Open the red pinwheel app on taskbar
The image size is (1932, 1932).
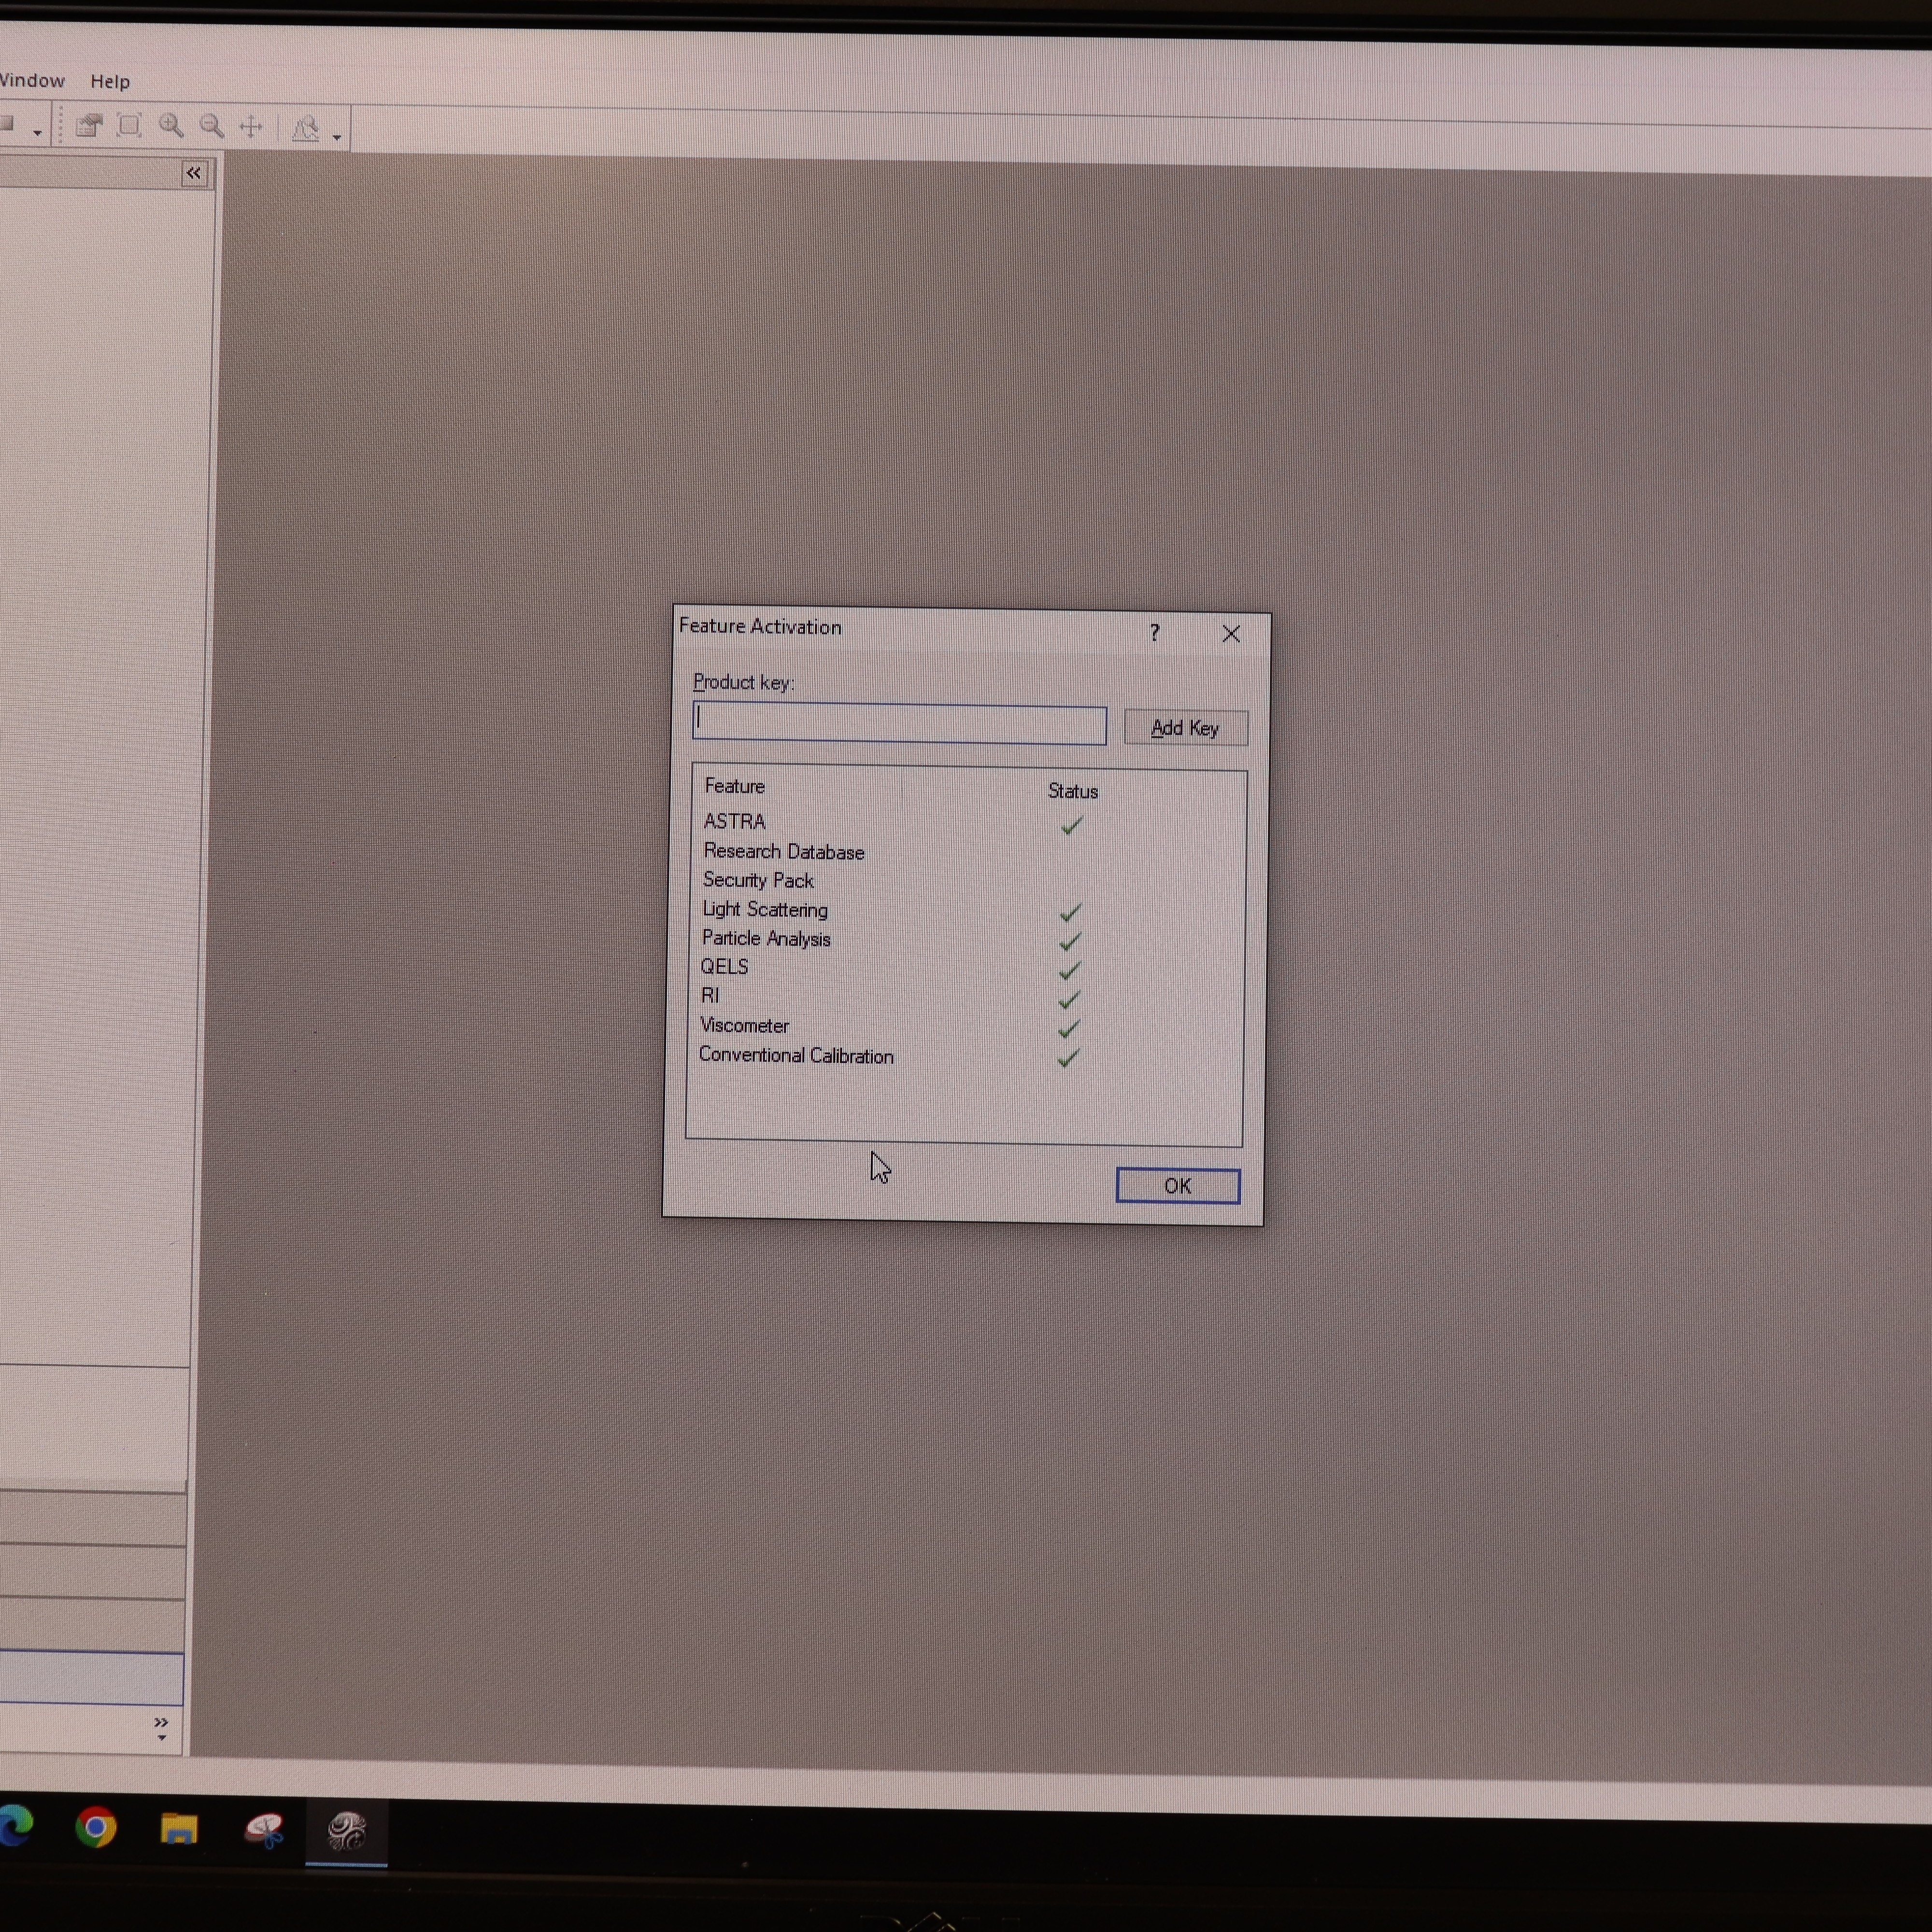264,1831
